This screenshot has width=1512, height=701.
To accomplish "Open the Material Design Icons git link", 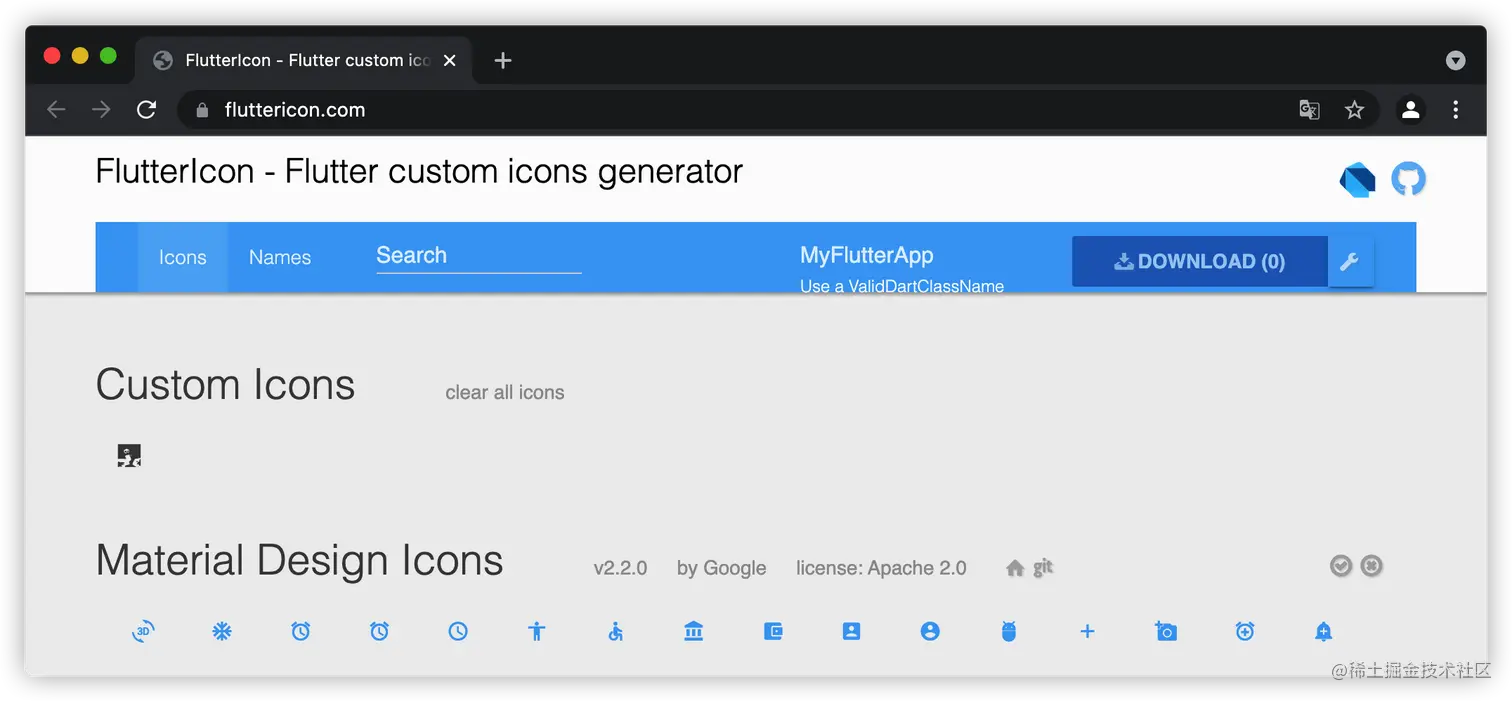I will pos(1043,567).
